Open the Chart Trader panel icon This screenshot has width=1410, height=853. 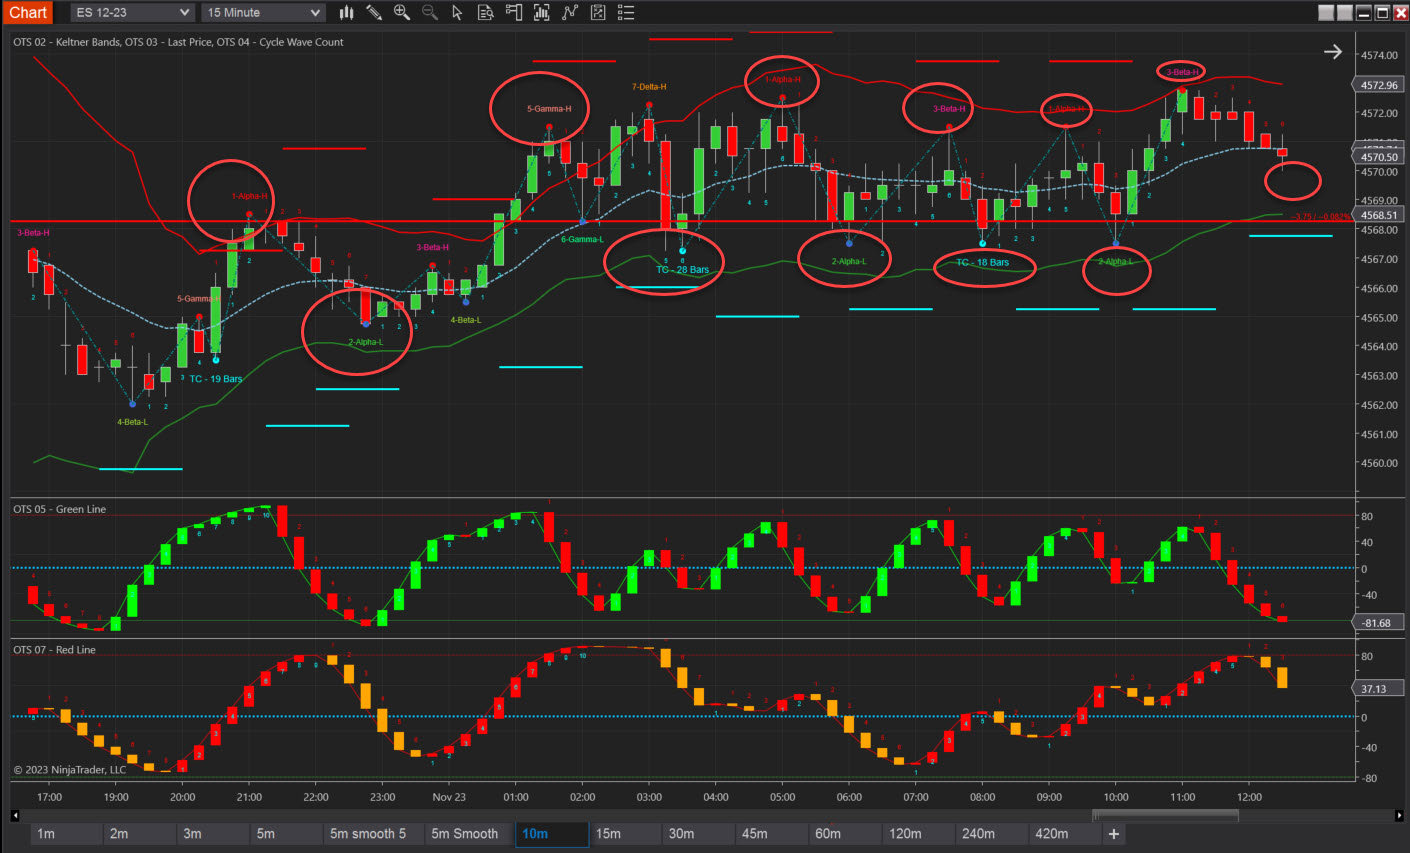pos(514,12)
